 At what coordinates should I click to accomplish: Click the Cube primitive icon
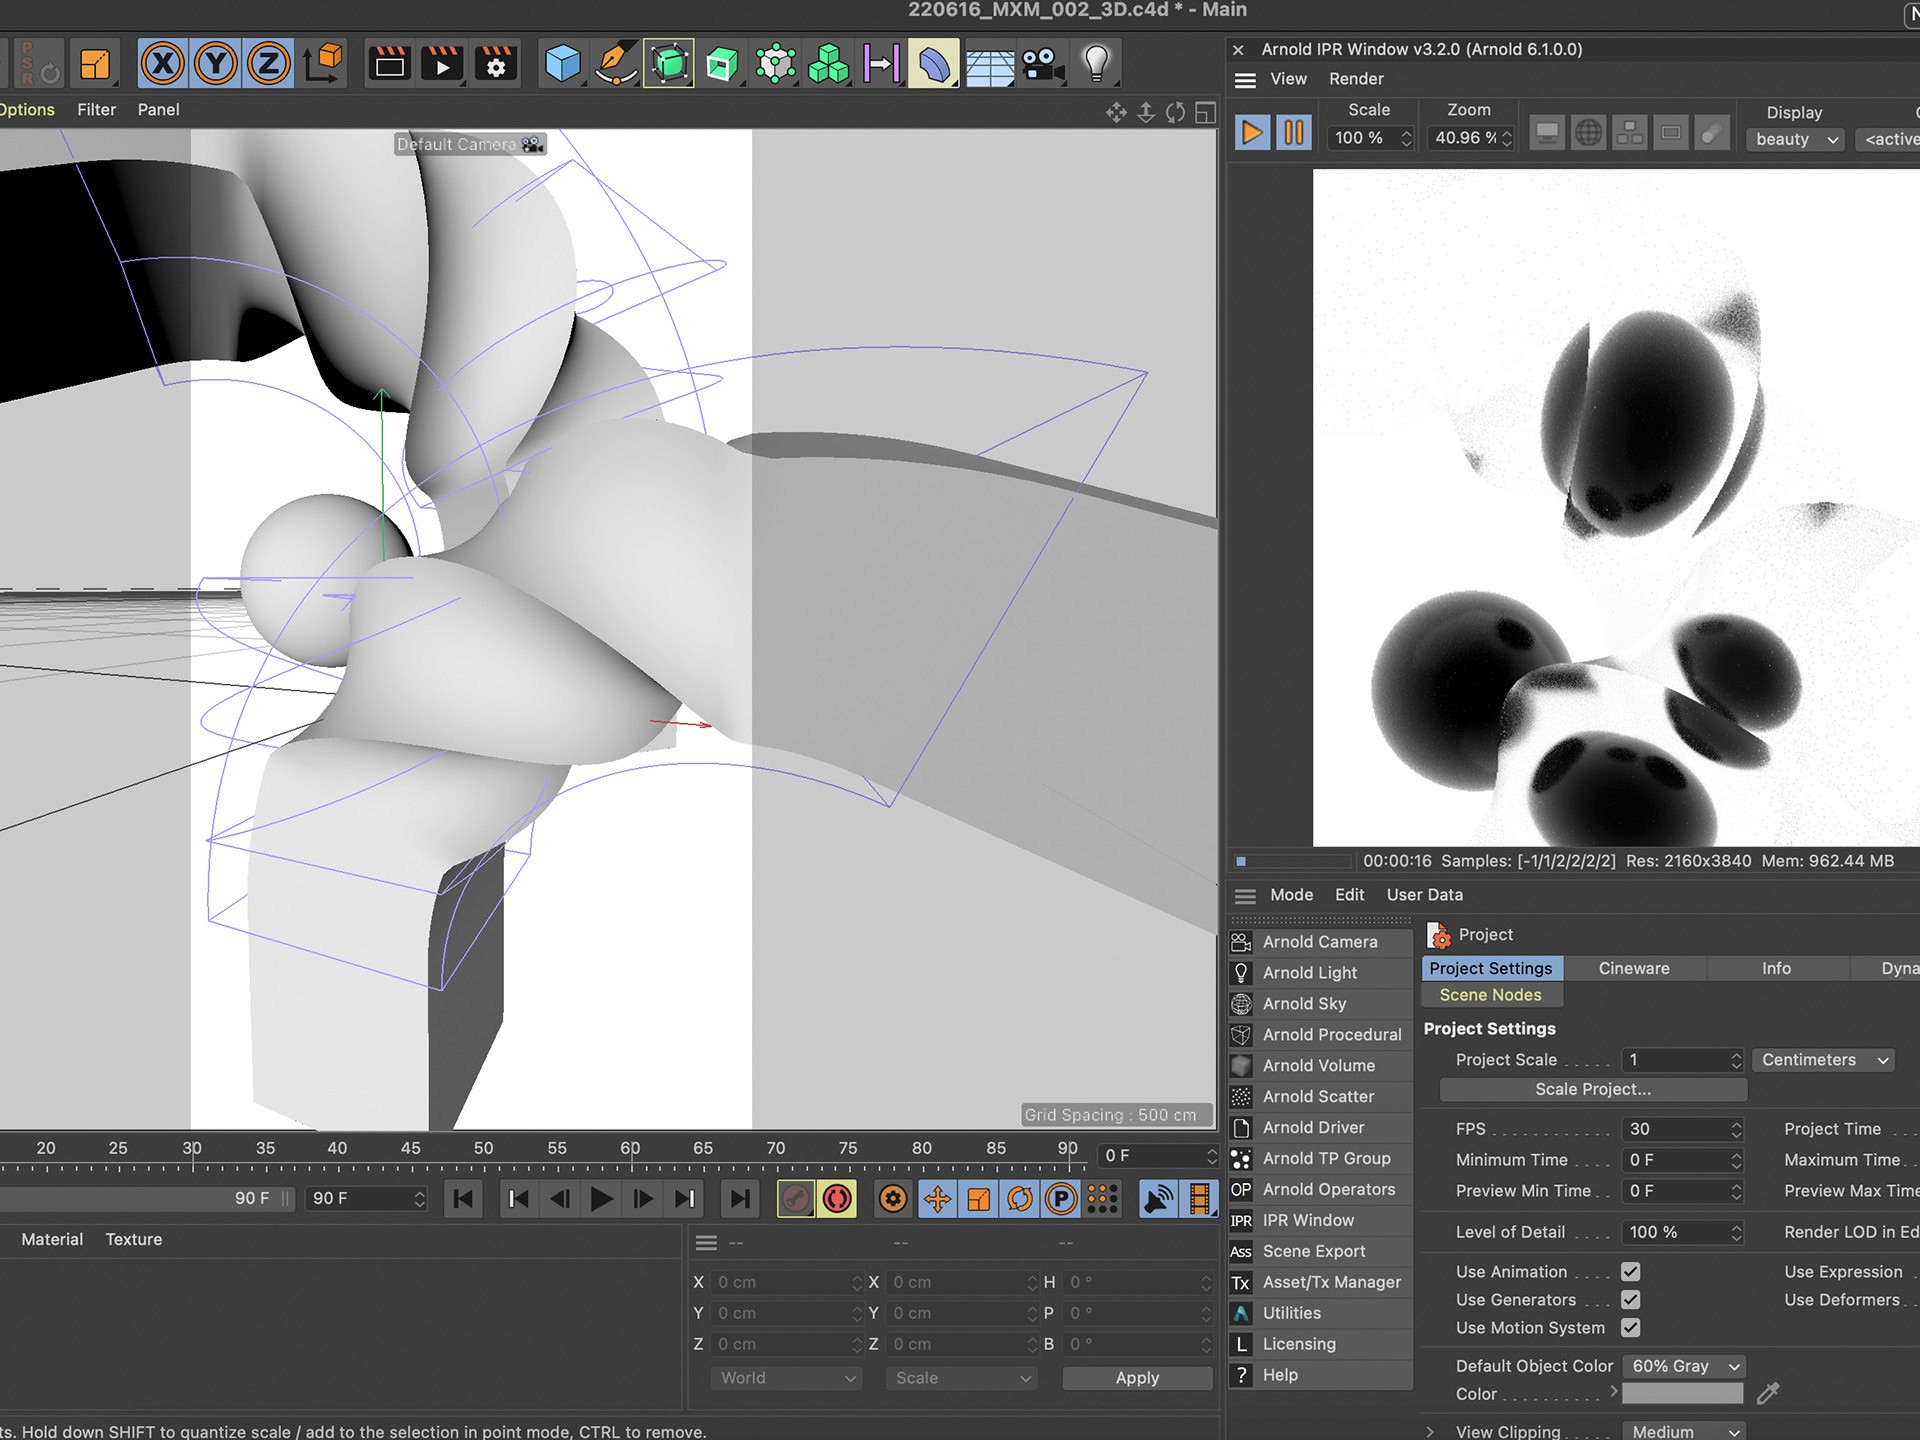563,64
